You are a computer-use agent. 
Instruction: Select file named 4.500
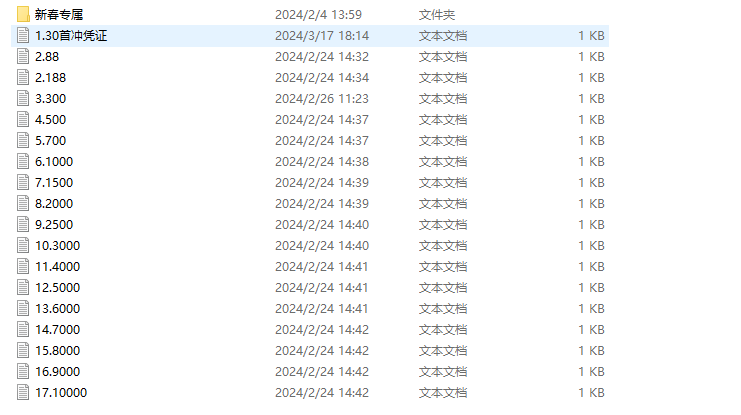point(51,120)
